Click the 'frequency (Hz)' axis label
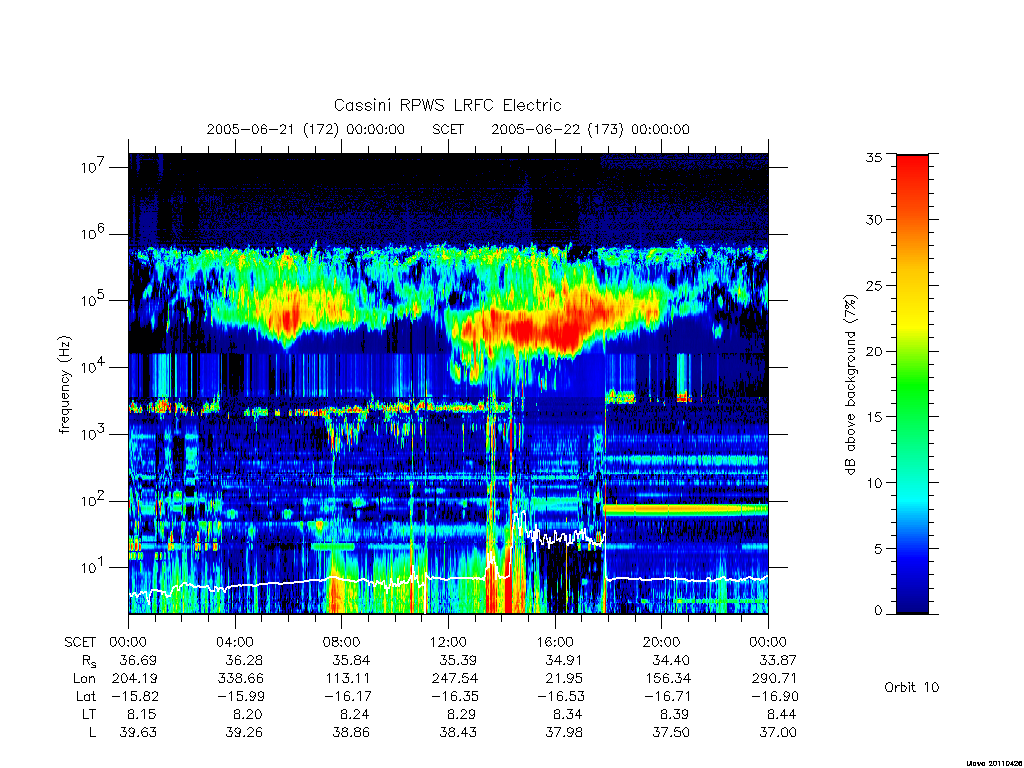 point(64,384)
